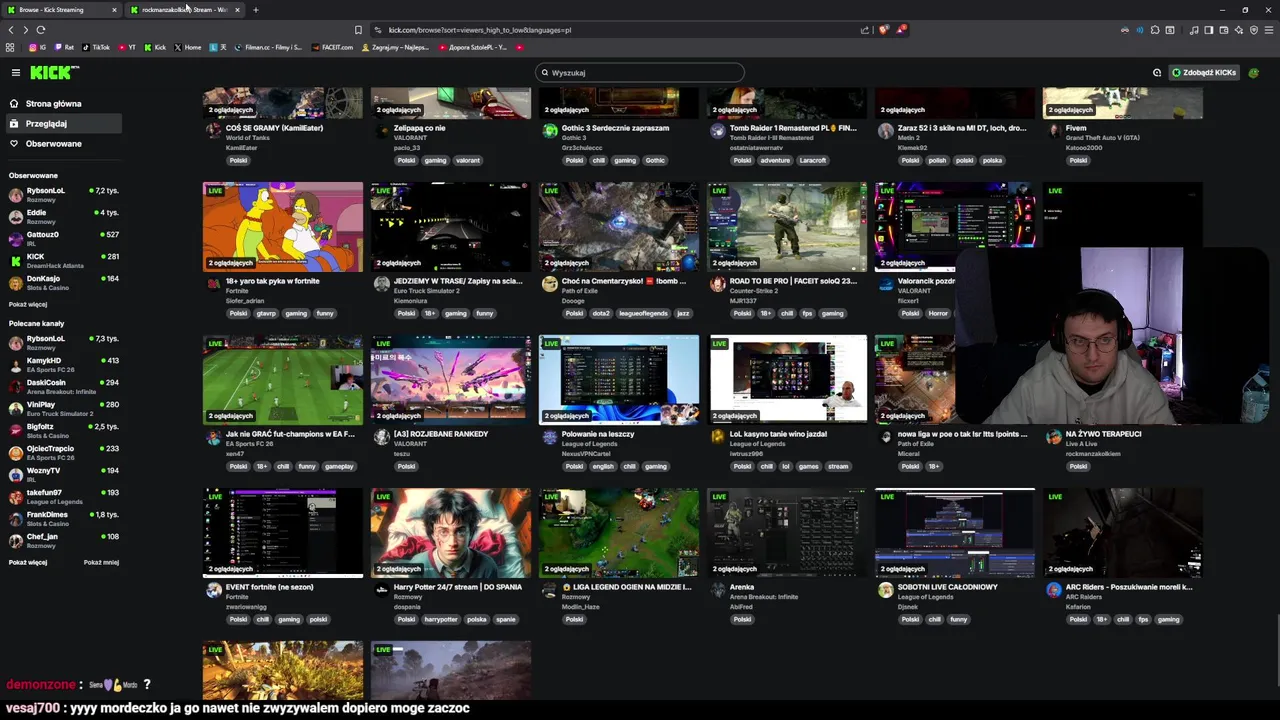Open 'SOBOTNI LIVE CAŁODNIOWY' stream title

tap(947, 587)
